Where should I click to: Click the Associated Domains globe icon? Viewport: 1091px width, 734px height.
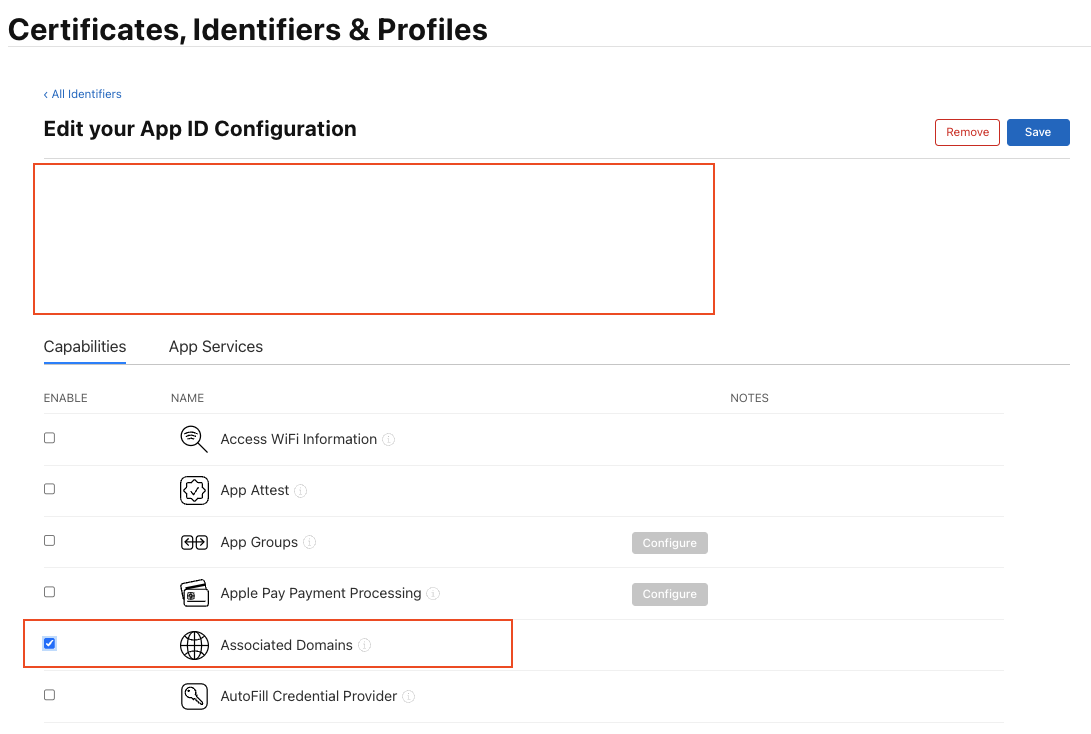click(194, 645)
